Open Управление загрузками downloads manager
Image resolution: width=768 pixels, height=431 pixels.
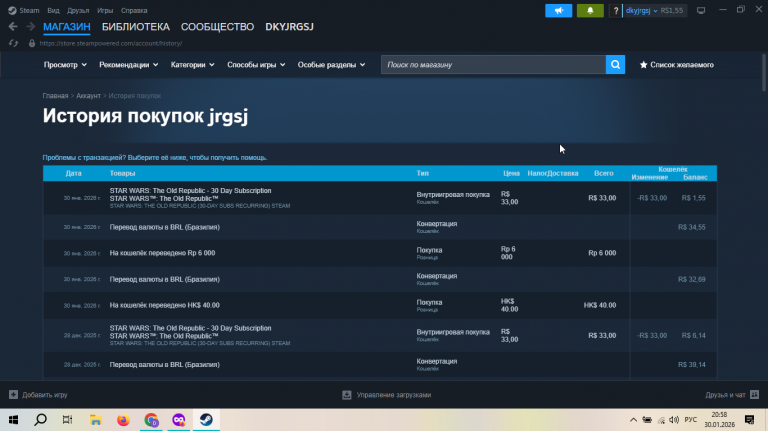click(386, 395)
